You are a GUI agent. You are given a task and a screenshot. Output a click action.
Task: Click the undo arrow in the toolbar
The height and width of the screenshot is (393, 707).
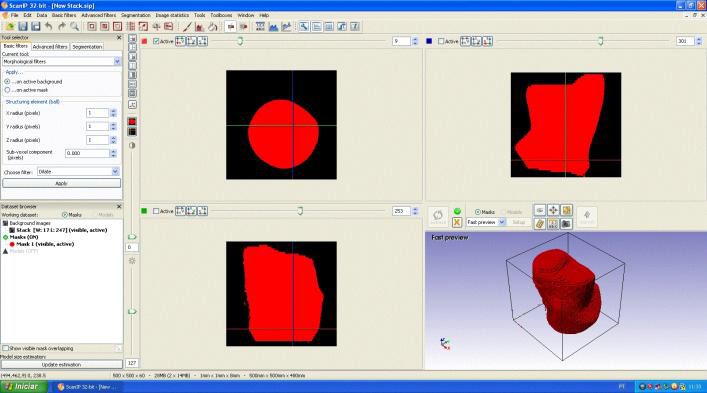coord(49,27)
